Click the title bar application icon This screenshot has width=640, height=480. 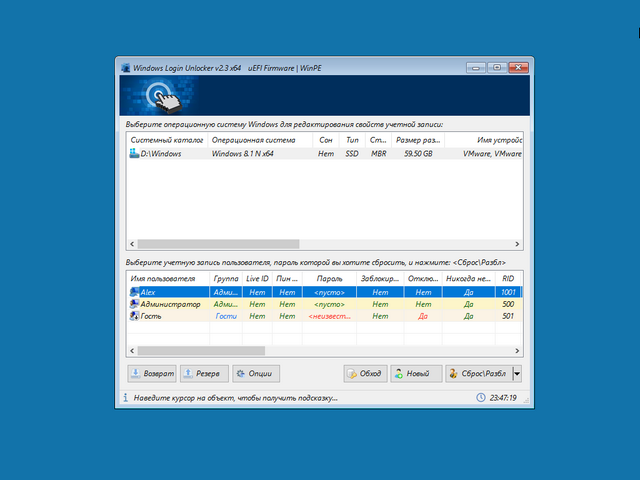125,67
